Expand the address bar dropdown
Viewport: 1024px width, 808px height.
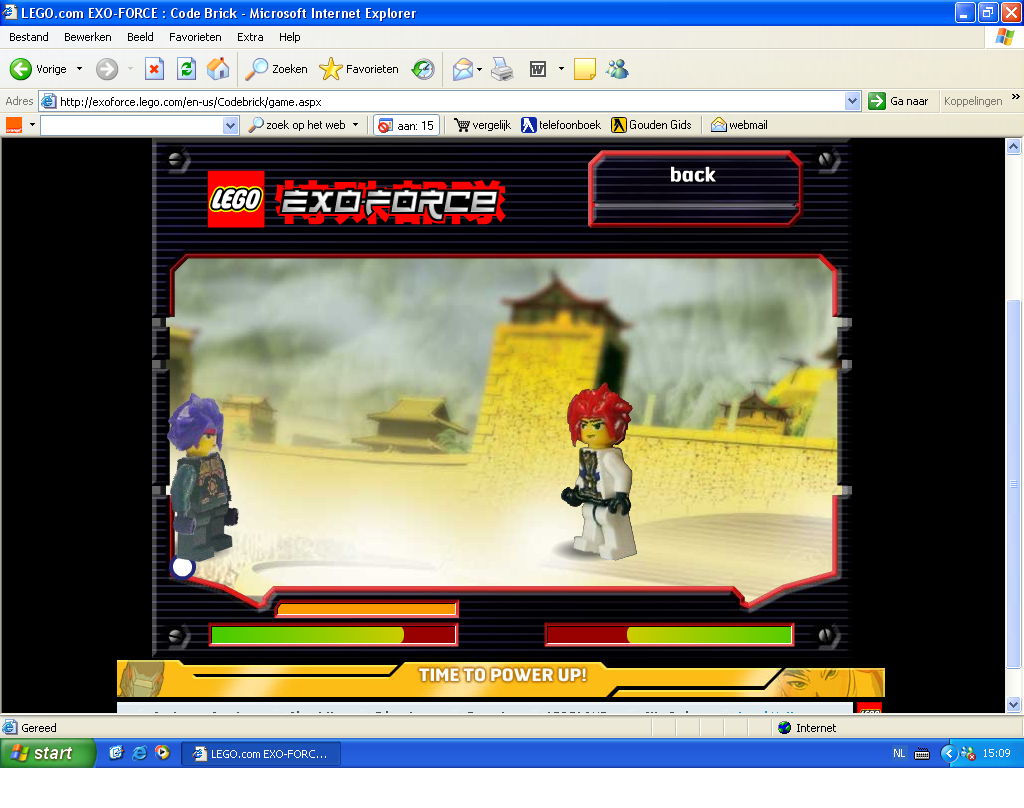pos(852,101)
